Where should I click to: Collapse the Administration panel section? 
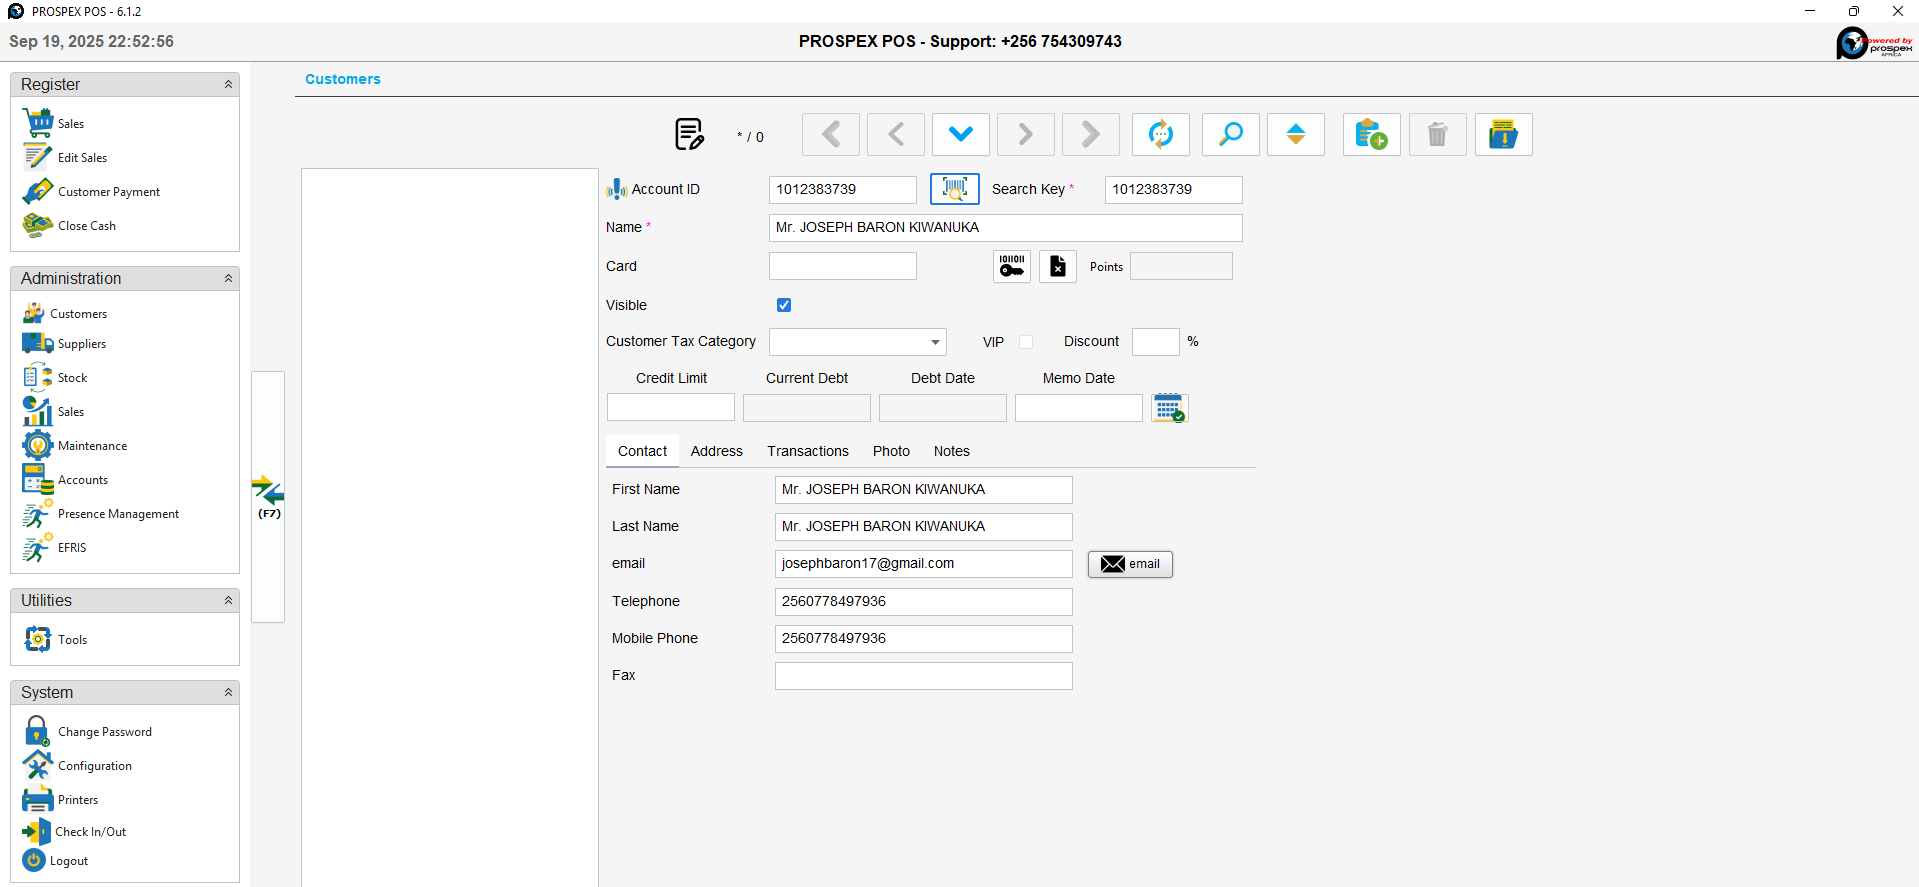point(228,279)
